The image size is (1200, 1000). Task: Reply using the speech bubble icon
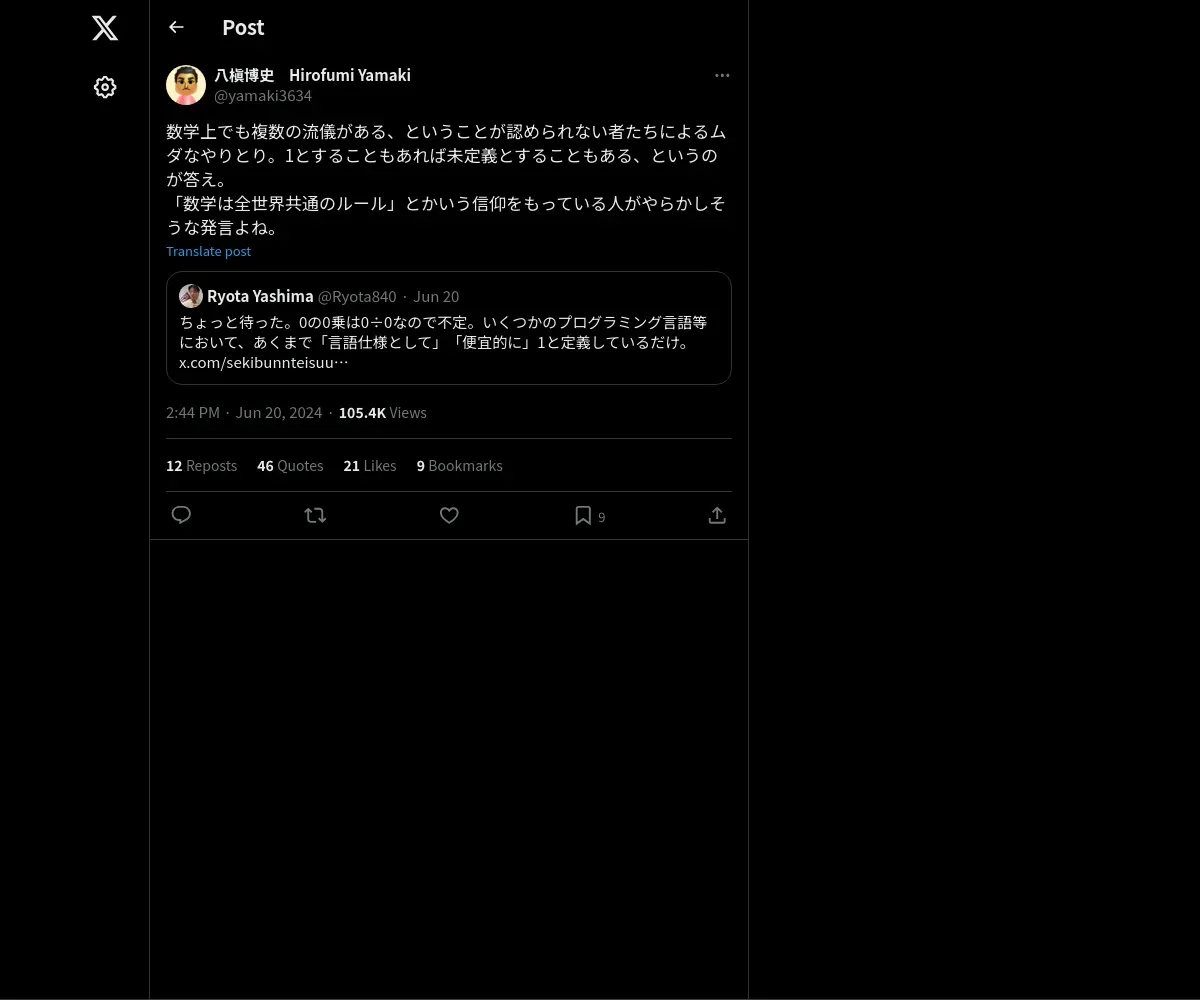click(x=181, y=515)
